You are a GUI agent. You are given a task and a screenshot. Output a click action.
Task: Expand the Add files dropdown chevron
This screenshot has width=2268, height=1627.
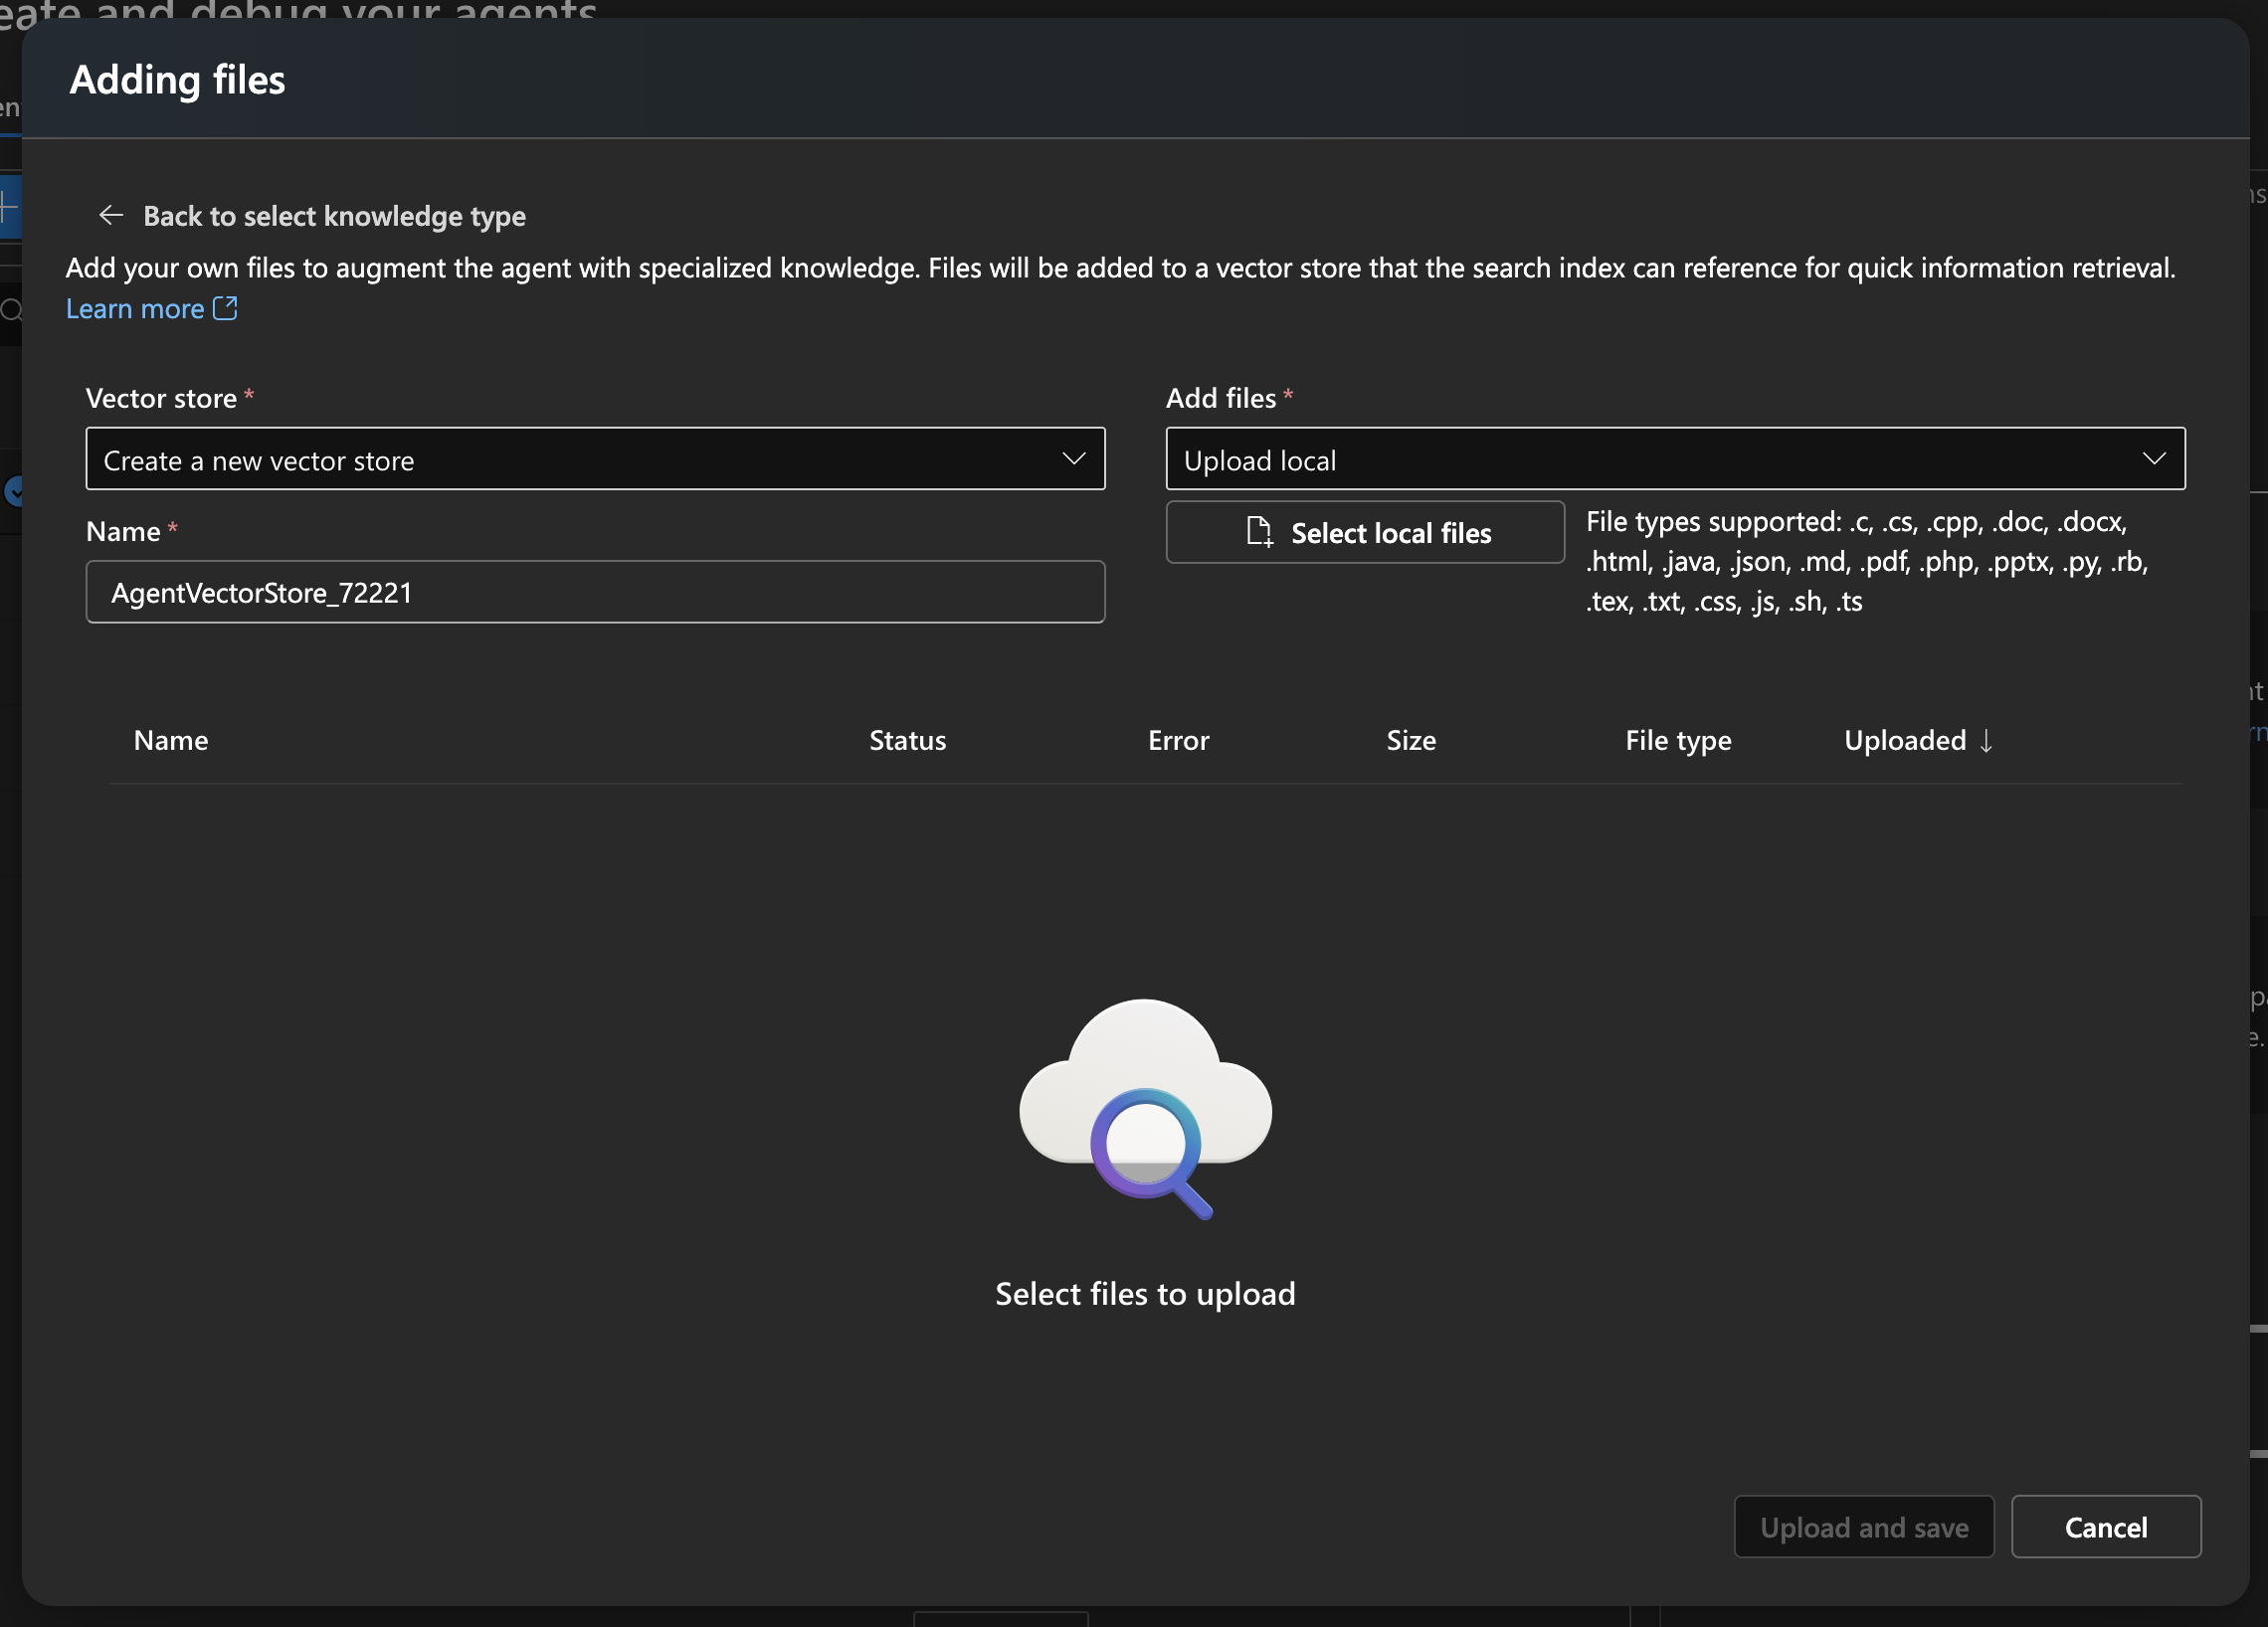[x=2153, y=459]
